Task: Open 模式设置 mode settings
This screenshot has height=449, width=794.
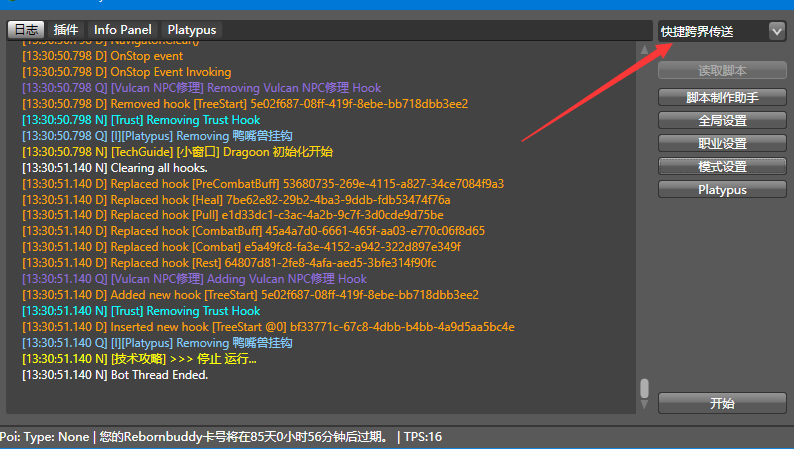Action: click(x=722, y=166)
